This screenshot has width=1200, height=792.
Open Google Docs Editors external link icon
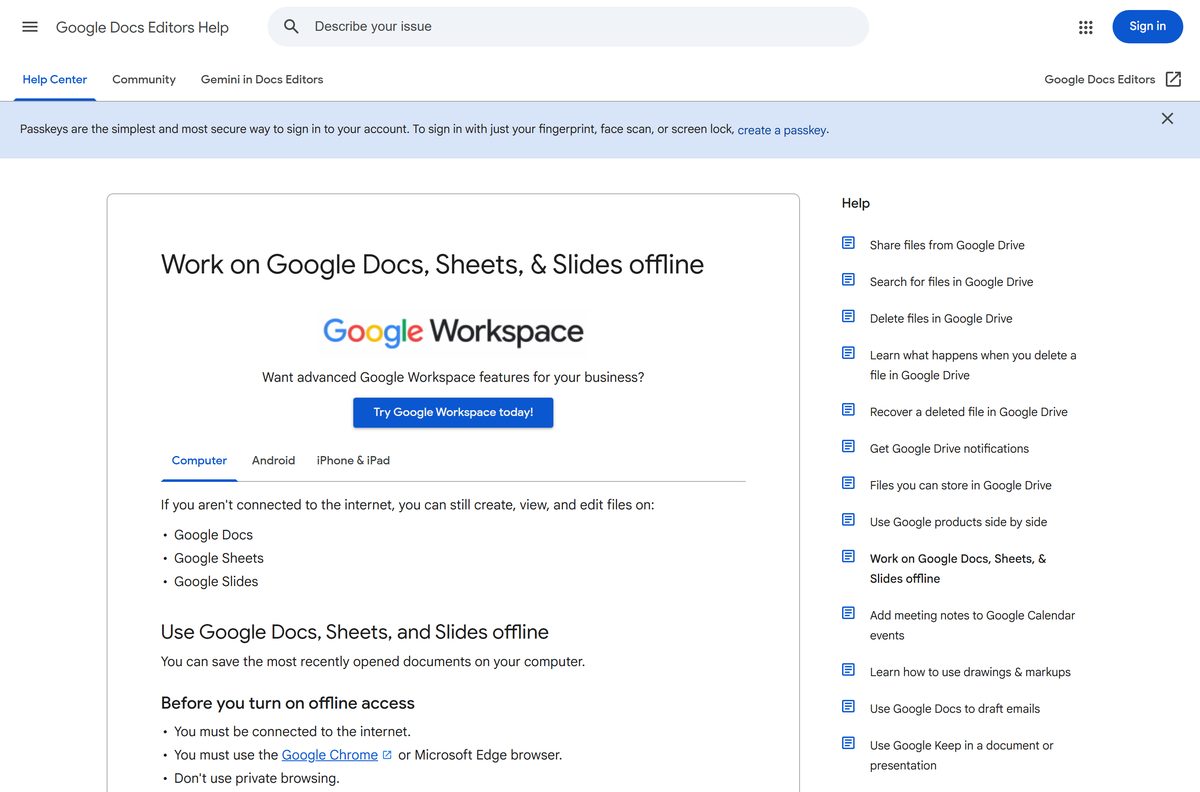[1174, 79]
